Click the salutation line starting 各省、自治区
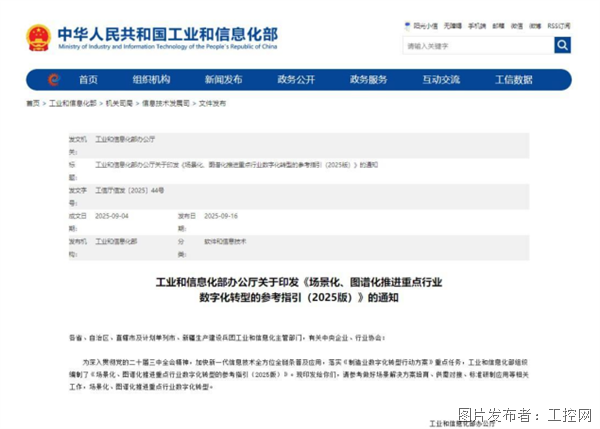This screenshot has height=429, width=600. tap(227, 338)
